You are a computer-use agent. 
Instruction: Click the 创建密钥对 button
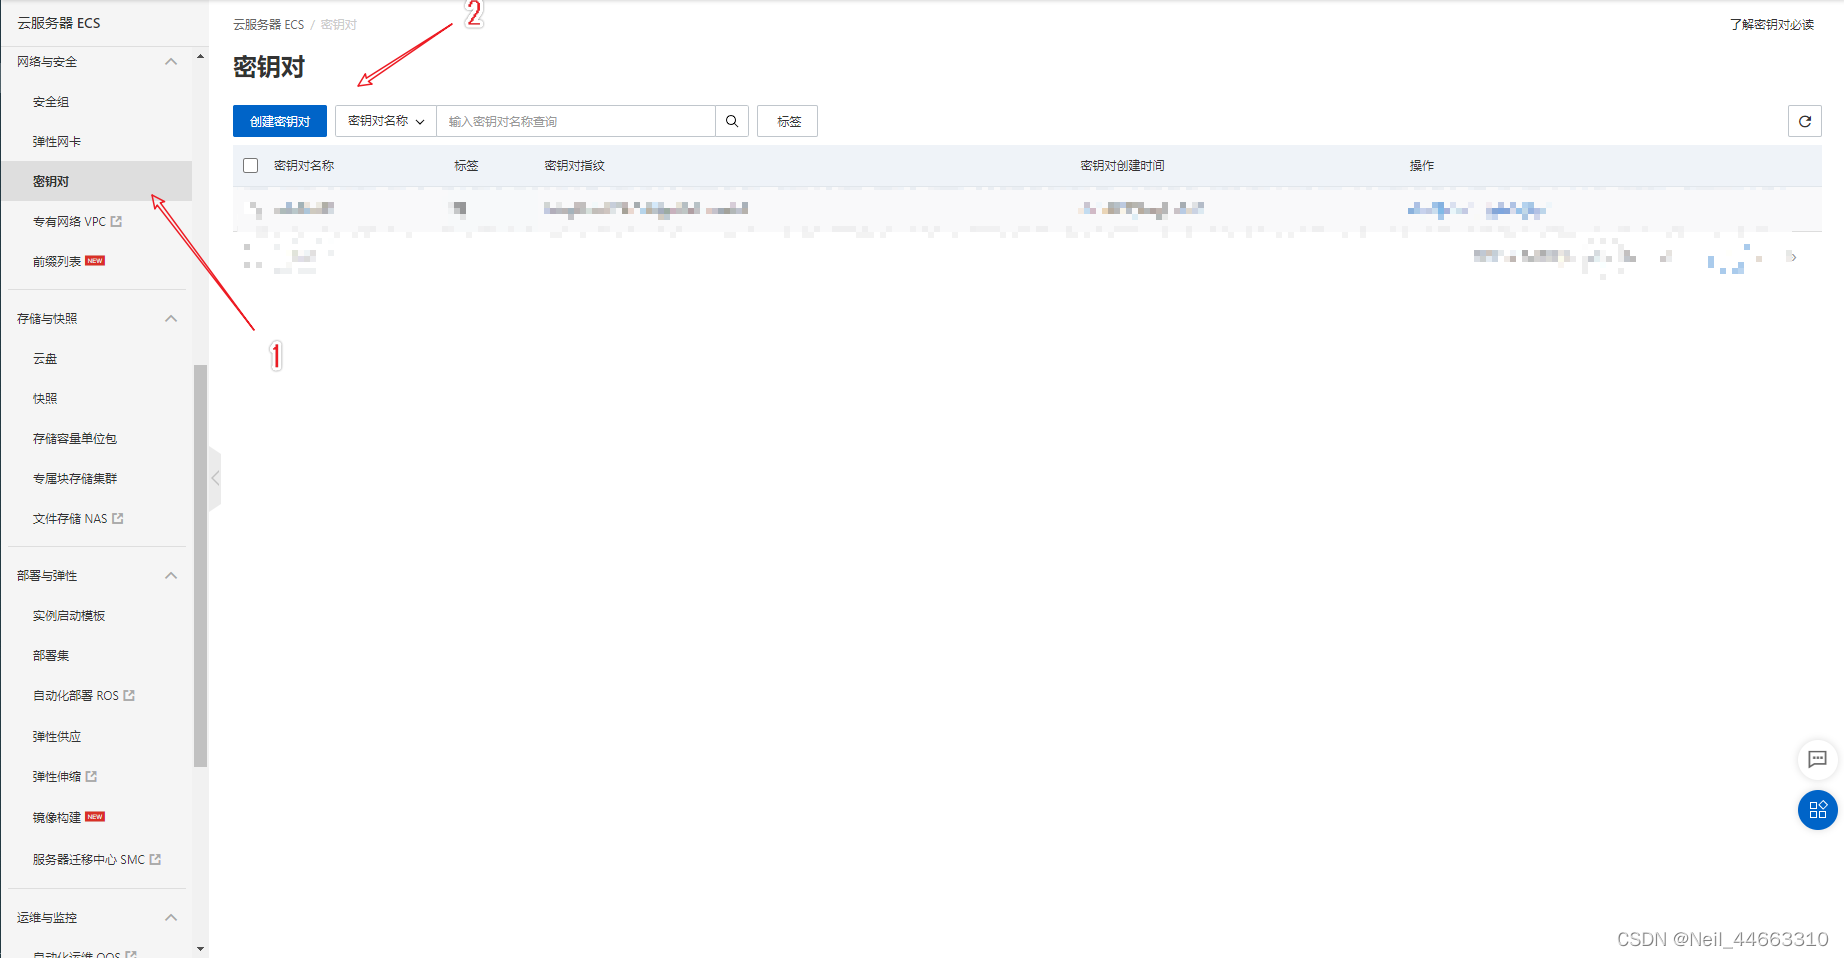click(280, 121)
